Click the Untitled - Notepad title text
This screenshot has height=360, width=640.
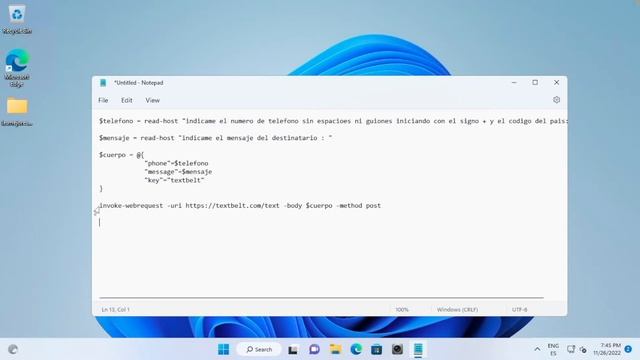139,83
